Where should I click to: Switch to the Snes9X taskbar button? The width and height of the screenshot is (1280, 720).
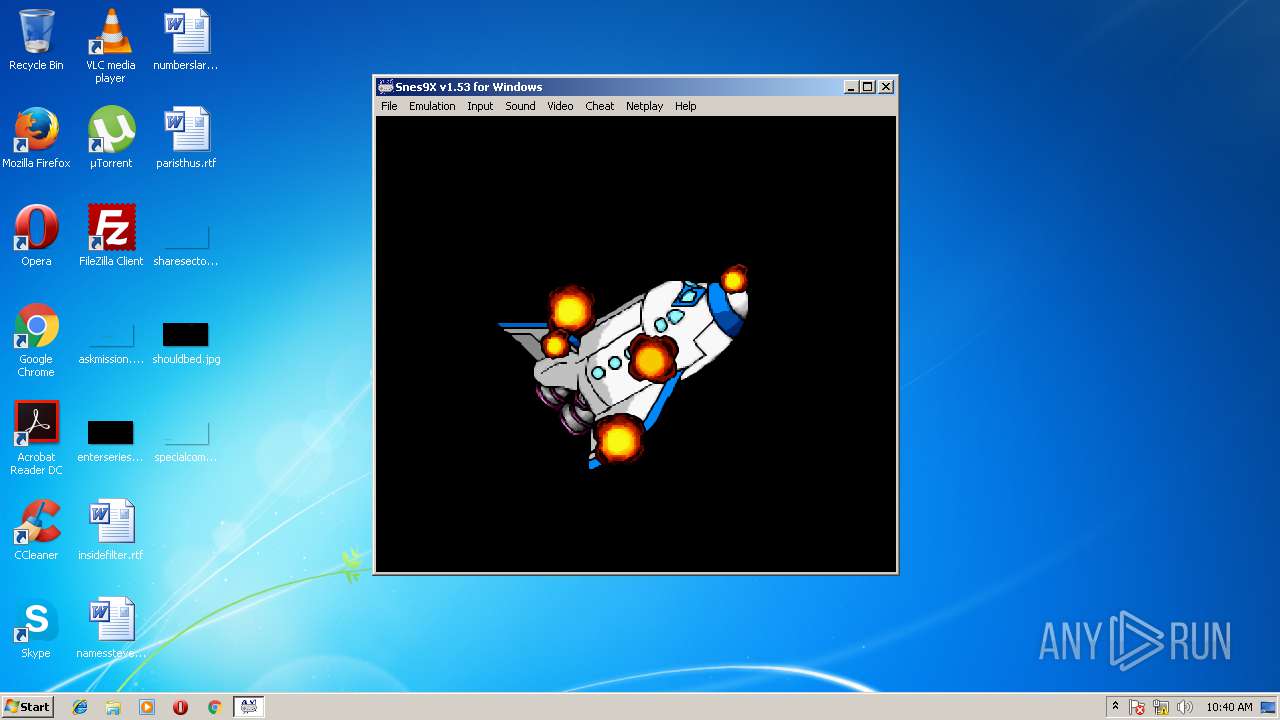point(248,707)
